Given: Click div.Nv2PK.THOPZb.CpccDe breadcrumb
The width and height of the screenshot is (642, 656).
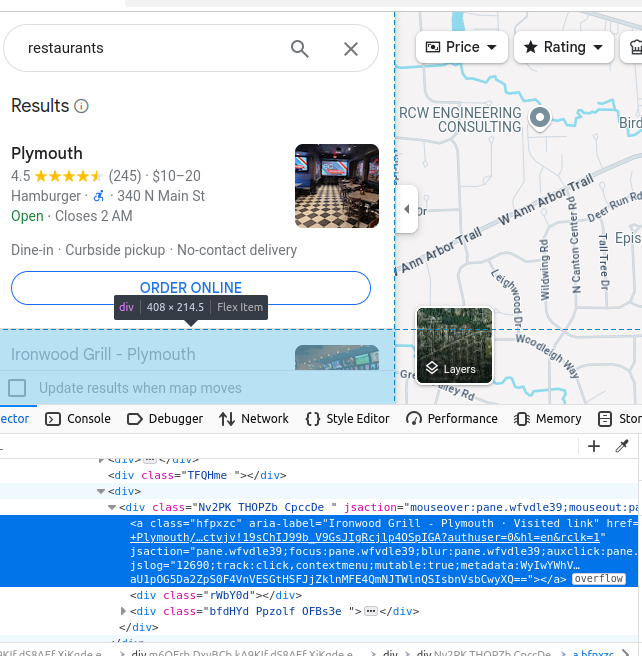Looking at the screenshot, I should click(483, 653).
